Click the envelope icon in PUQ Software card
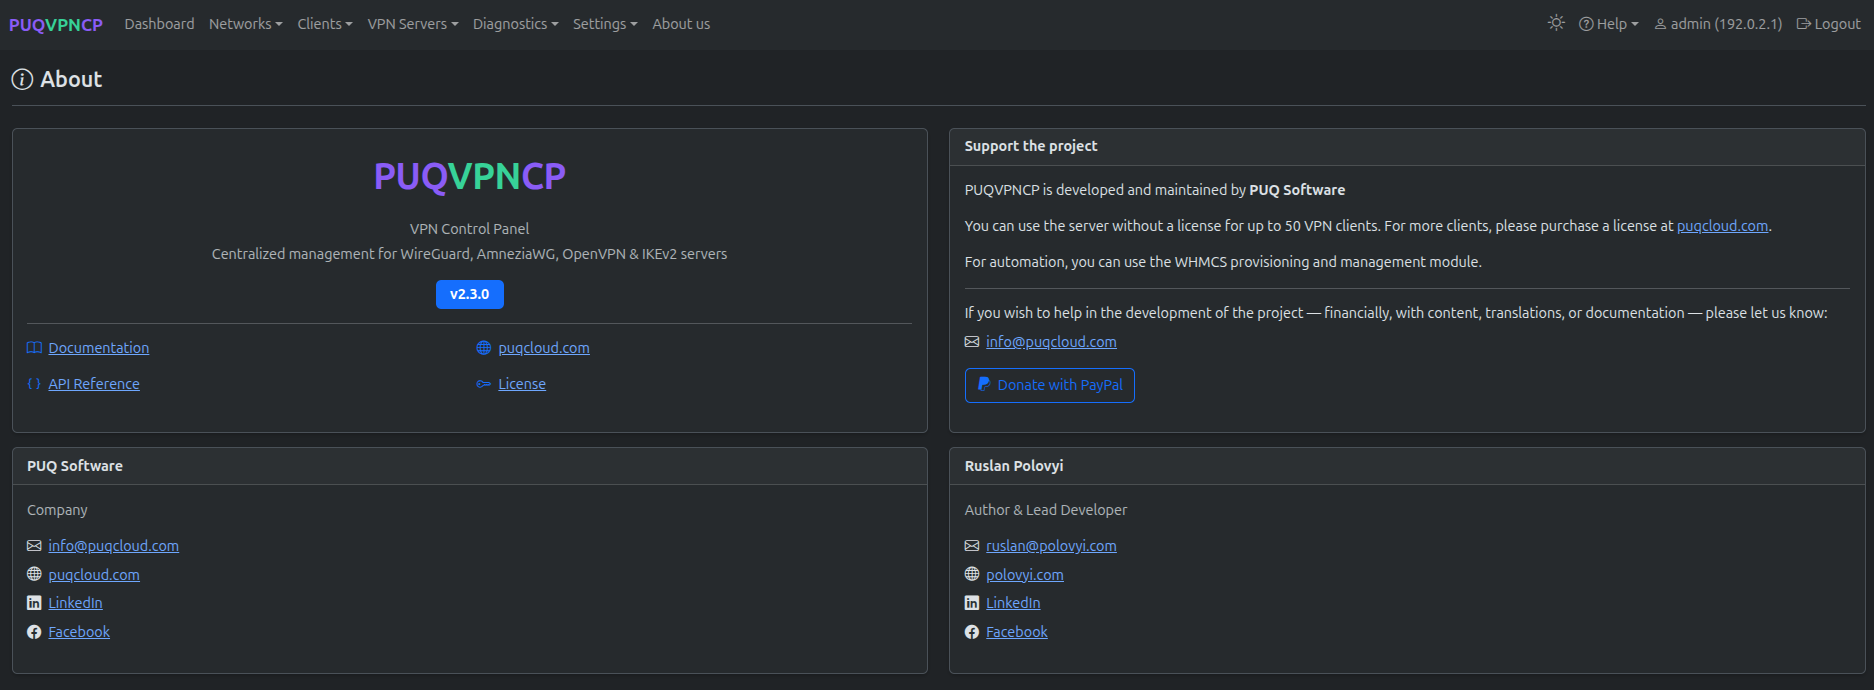 click(34, 546)
